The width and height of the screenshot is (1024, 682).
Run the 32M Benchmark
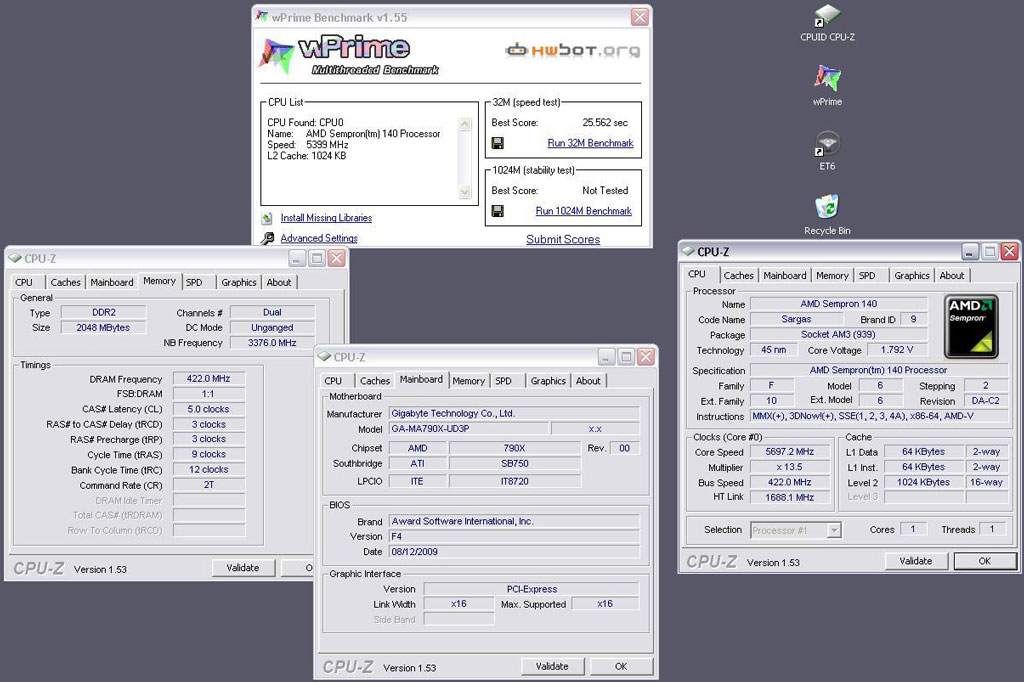(x=590, y=143)
